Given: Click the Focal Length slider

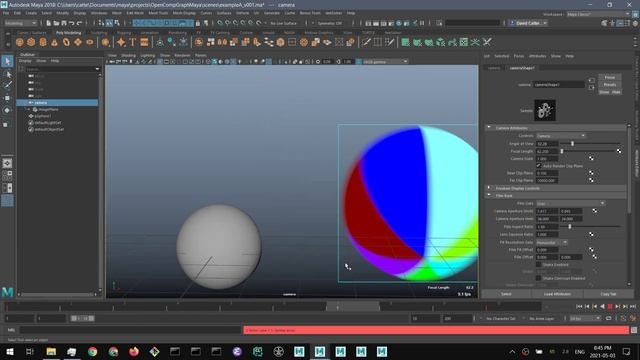Looking at the screenshot, I should (x=587, y=151).
